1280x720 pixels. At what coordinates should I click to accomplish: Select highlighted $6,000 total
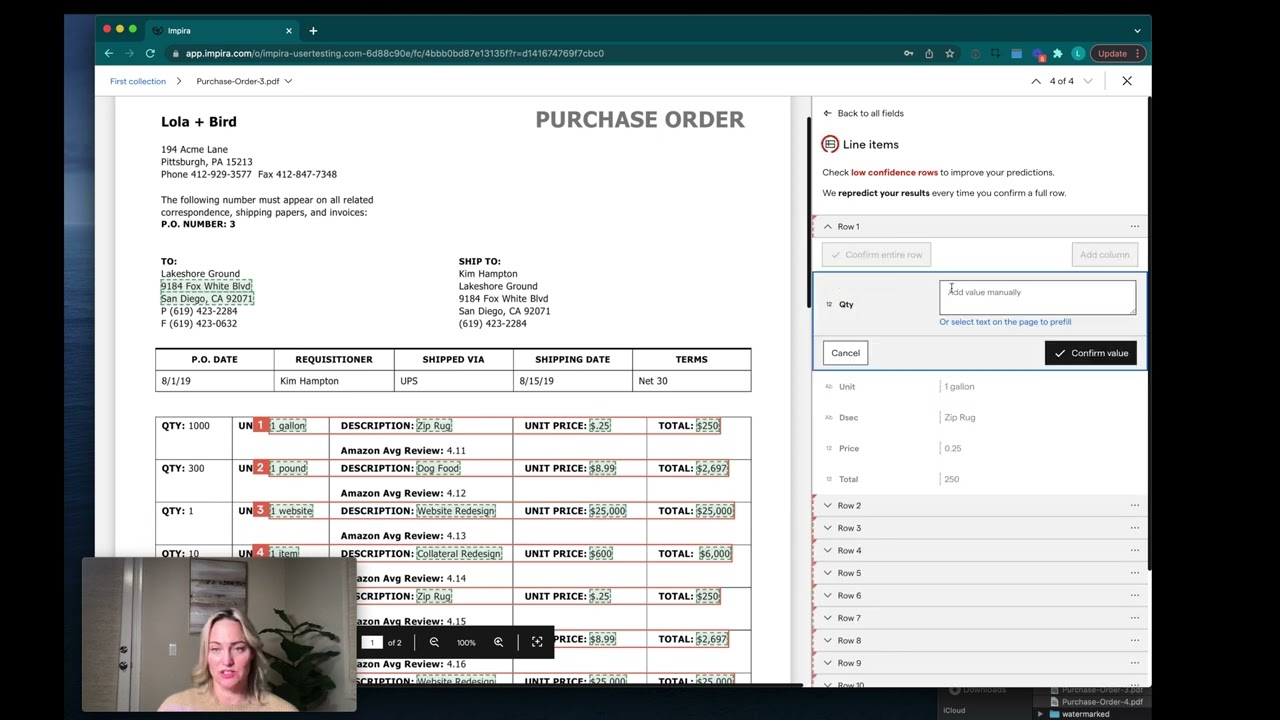(715, 553)
